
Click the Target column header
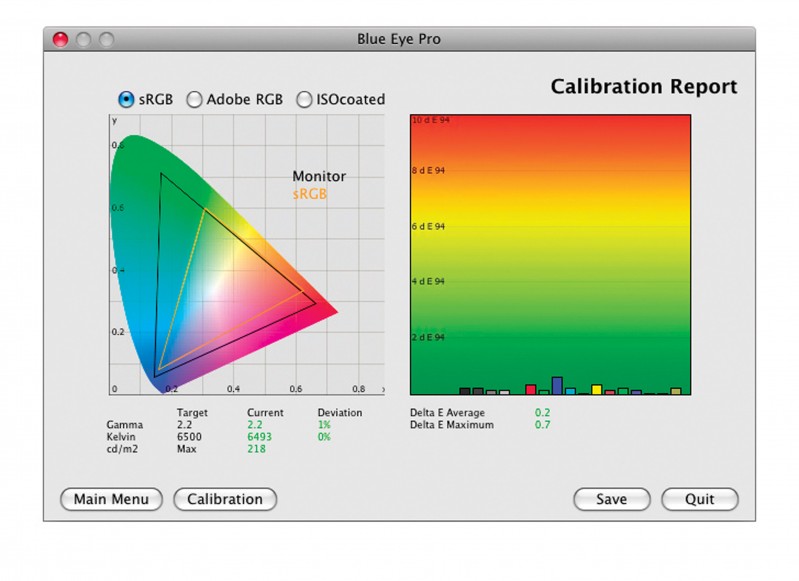[x=192, y=412]
